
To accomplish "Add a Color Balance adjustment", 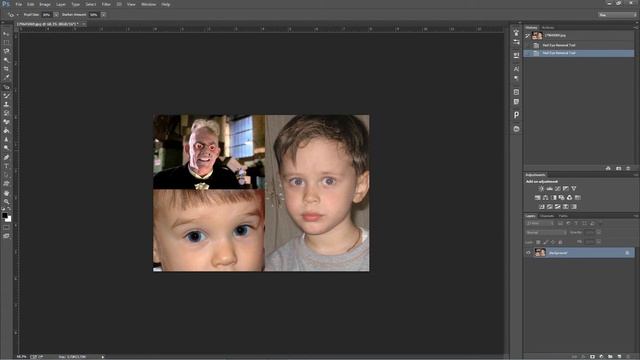I will point(545,198).
